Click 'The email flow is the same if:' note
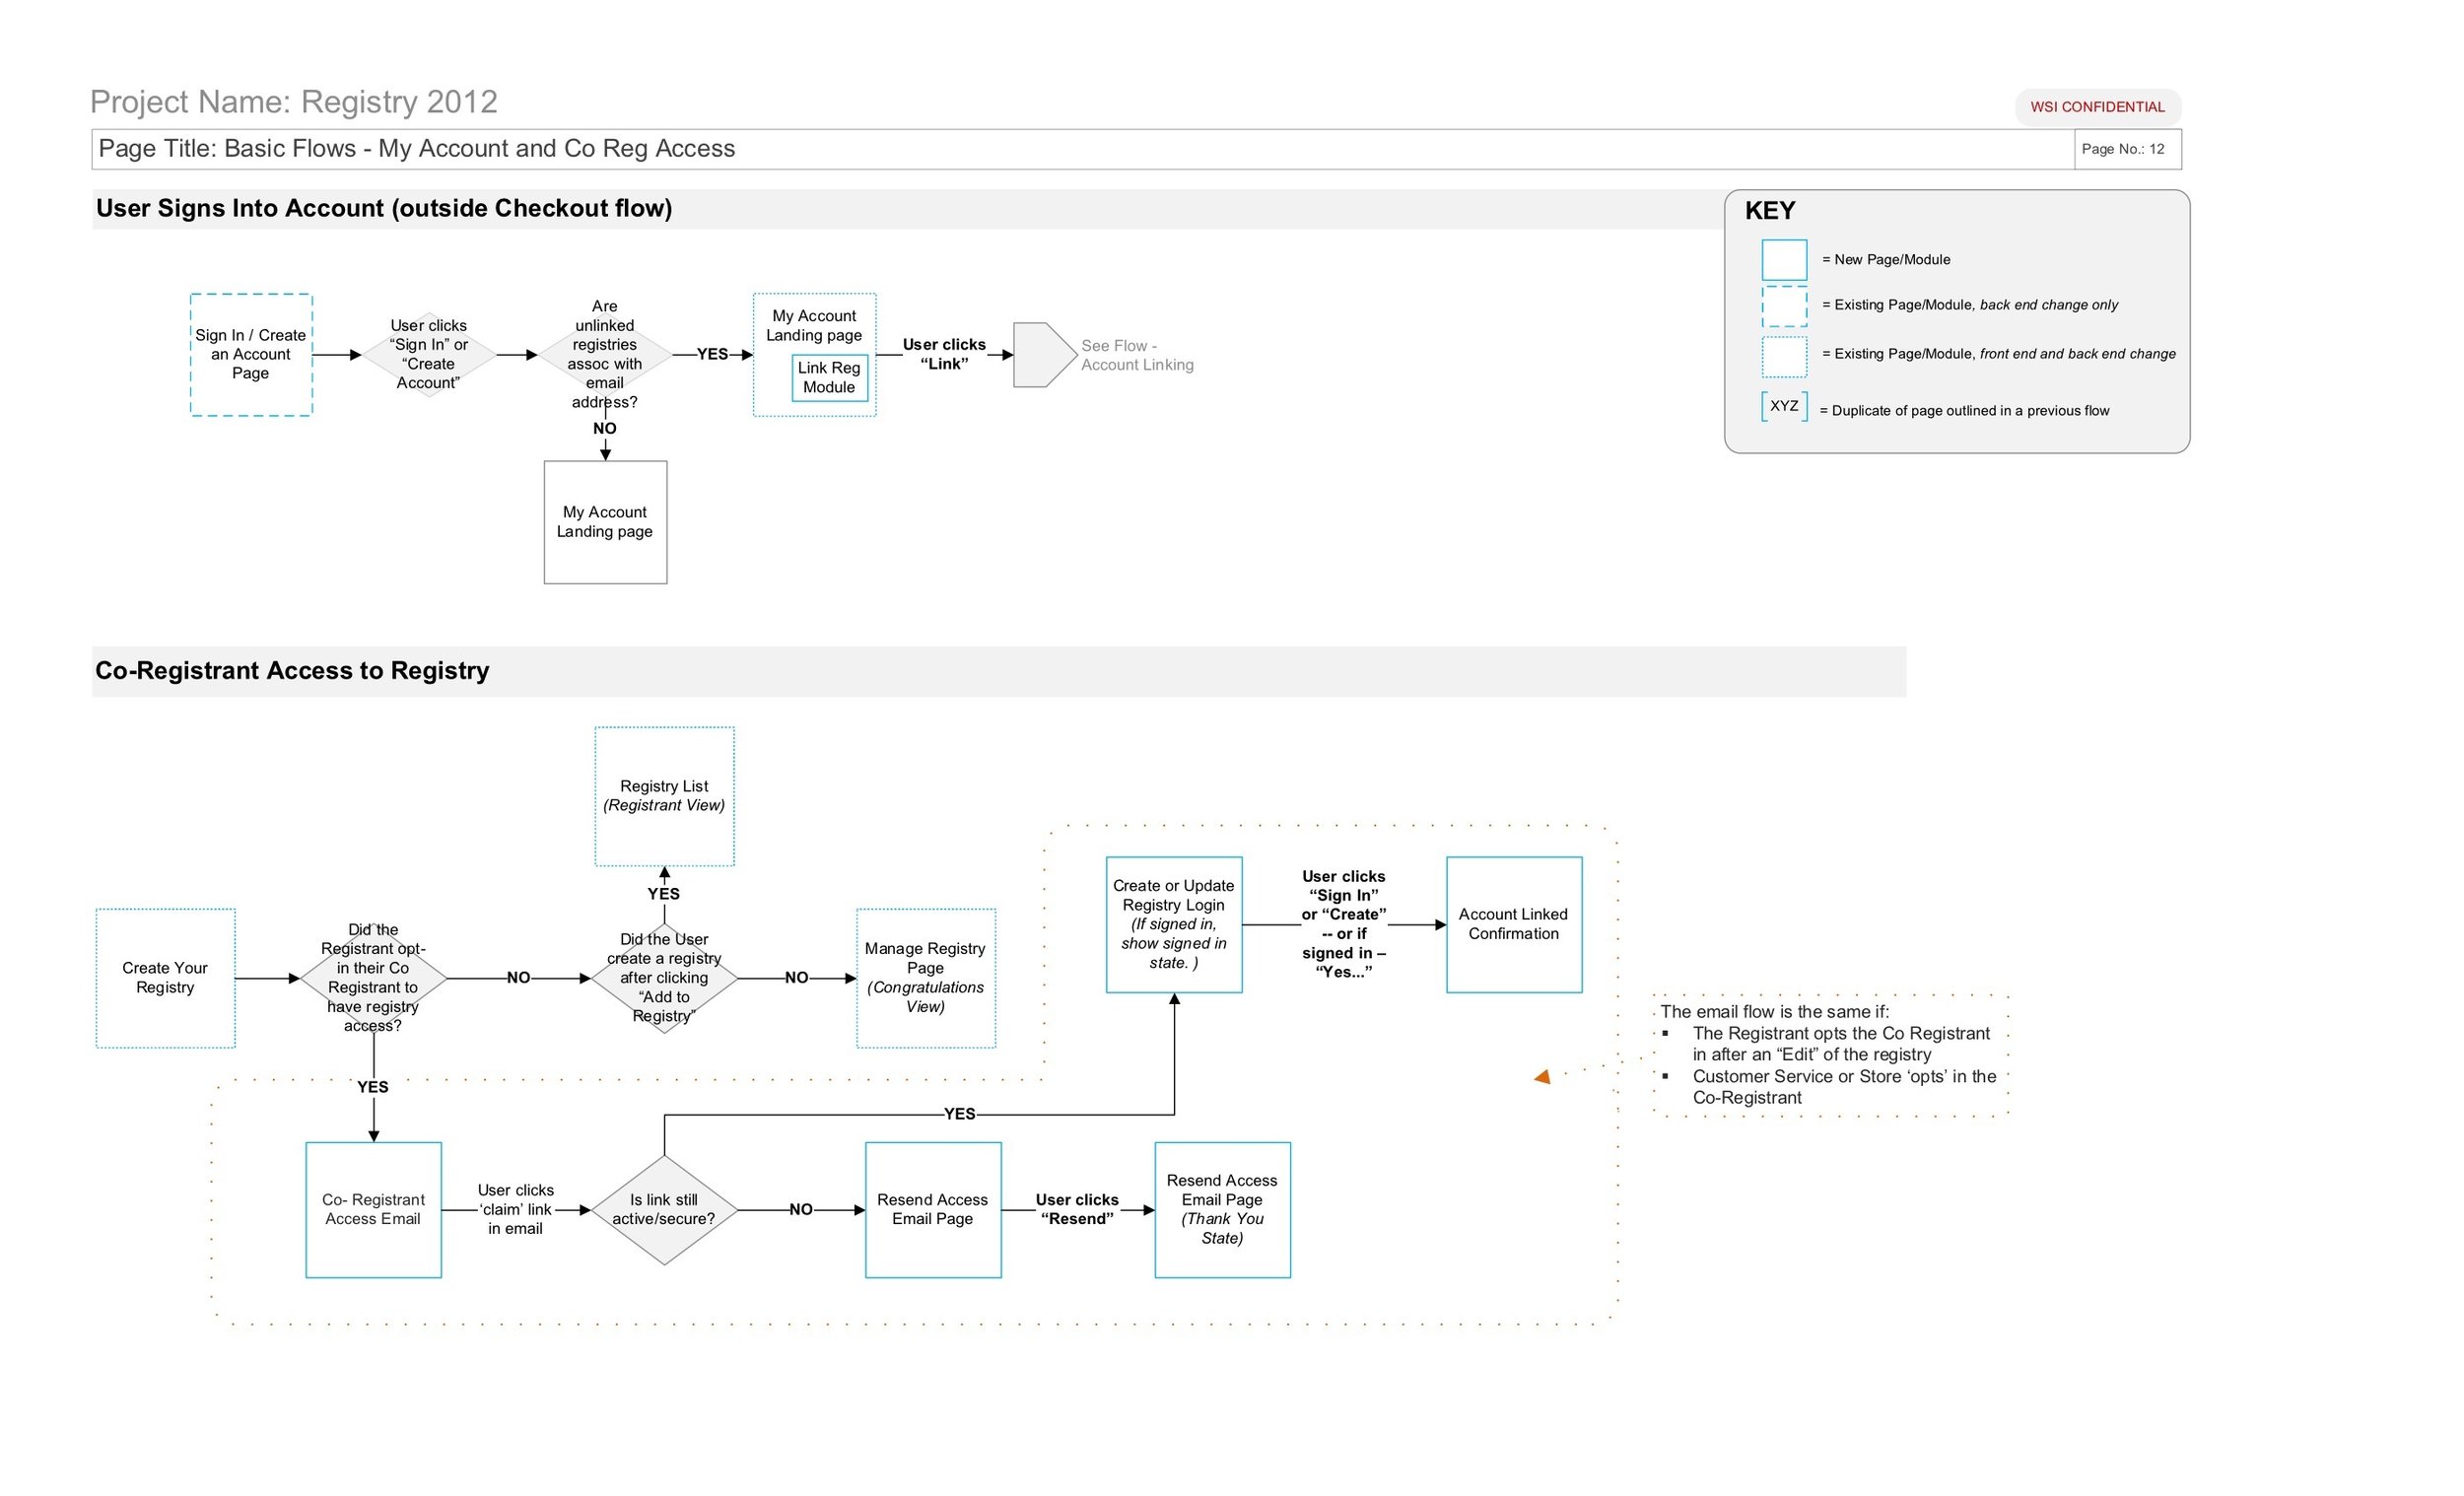The image size is (2464, 1496). (1775, 1012)
